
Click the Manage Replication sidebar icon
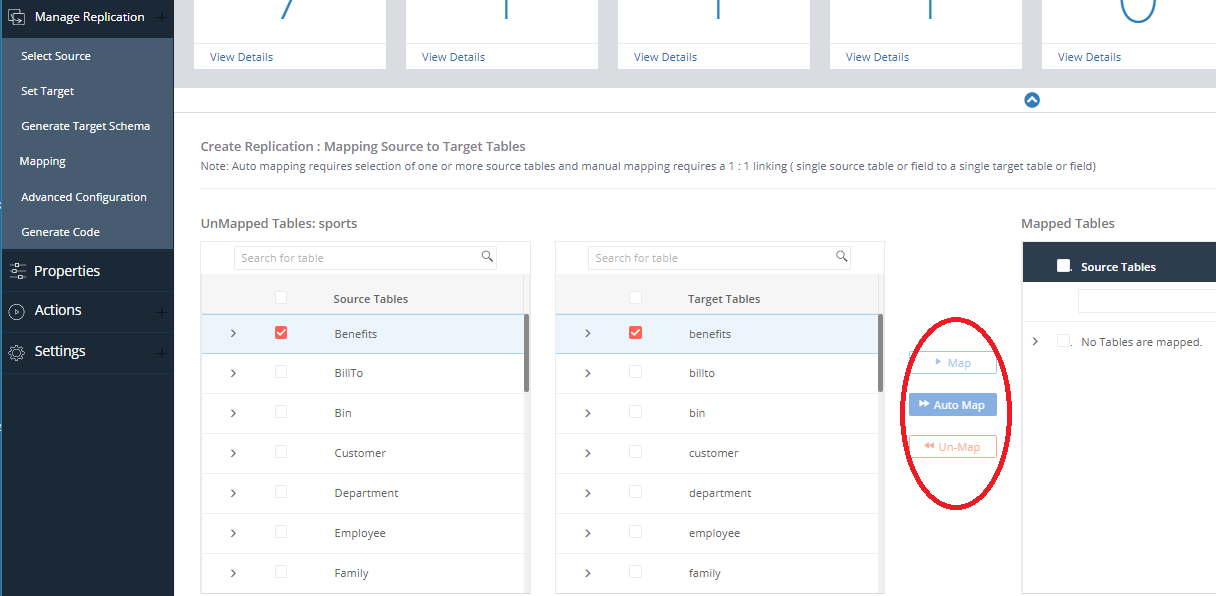(16, 17)
